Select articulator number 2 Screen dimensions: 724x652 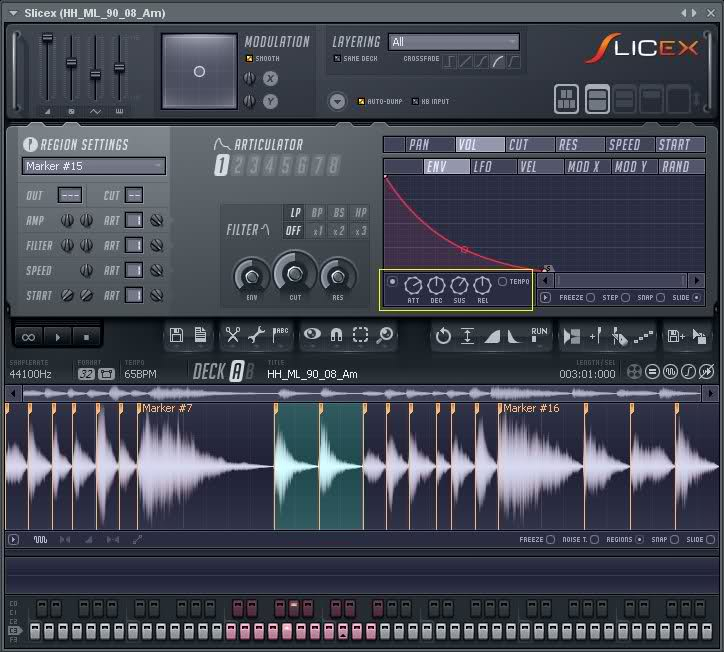pos(237,166)
